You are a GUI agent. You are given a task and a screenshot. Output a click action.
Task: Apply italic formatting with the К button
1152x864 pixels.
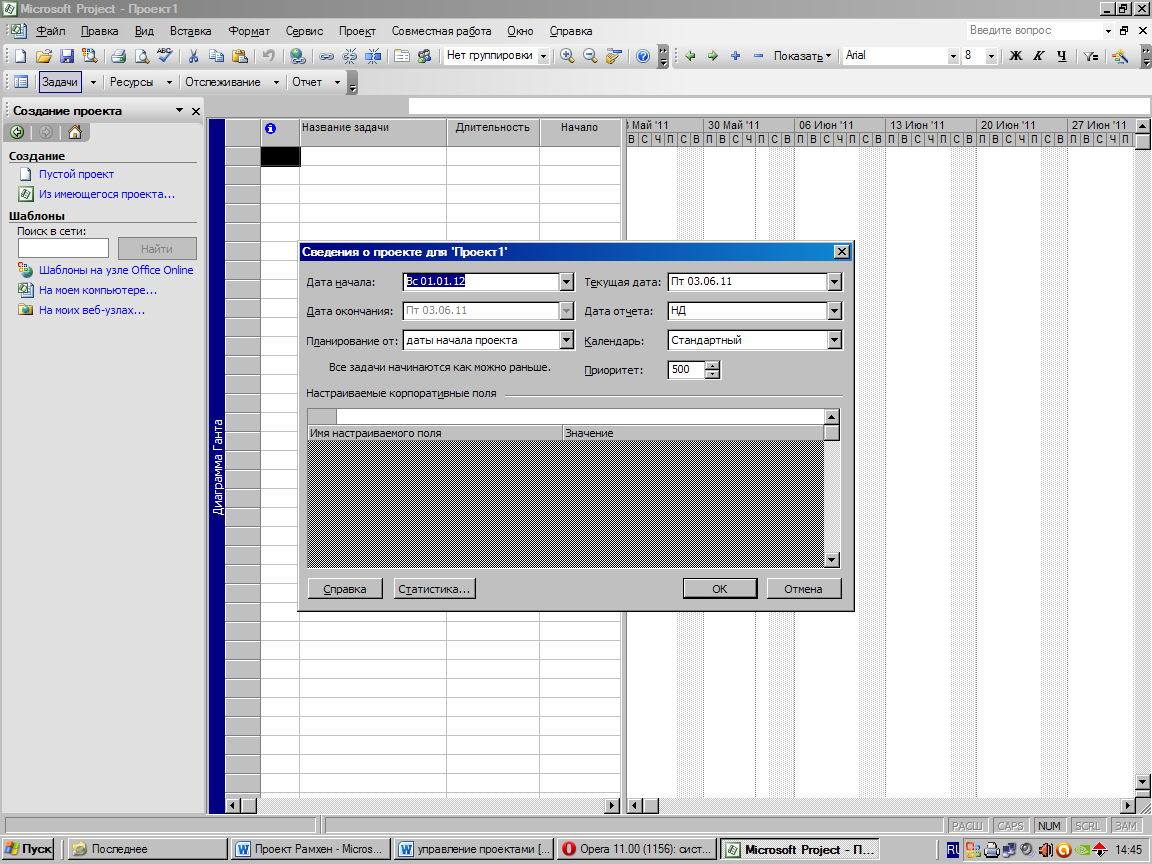pos(1039,56)
